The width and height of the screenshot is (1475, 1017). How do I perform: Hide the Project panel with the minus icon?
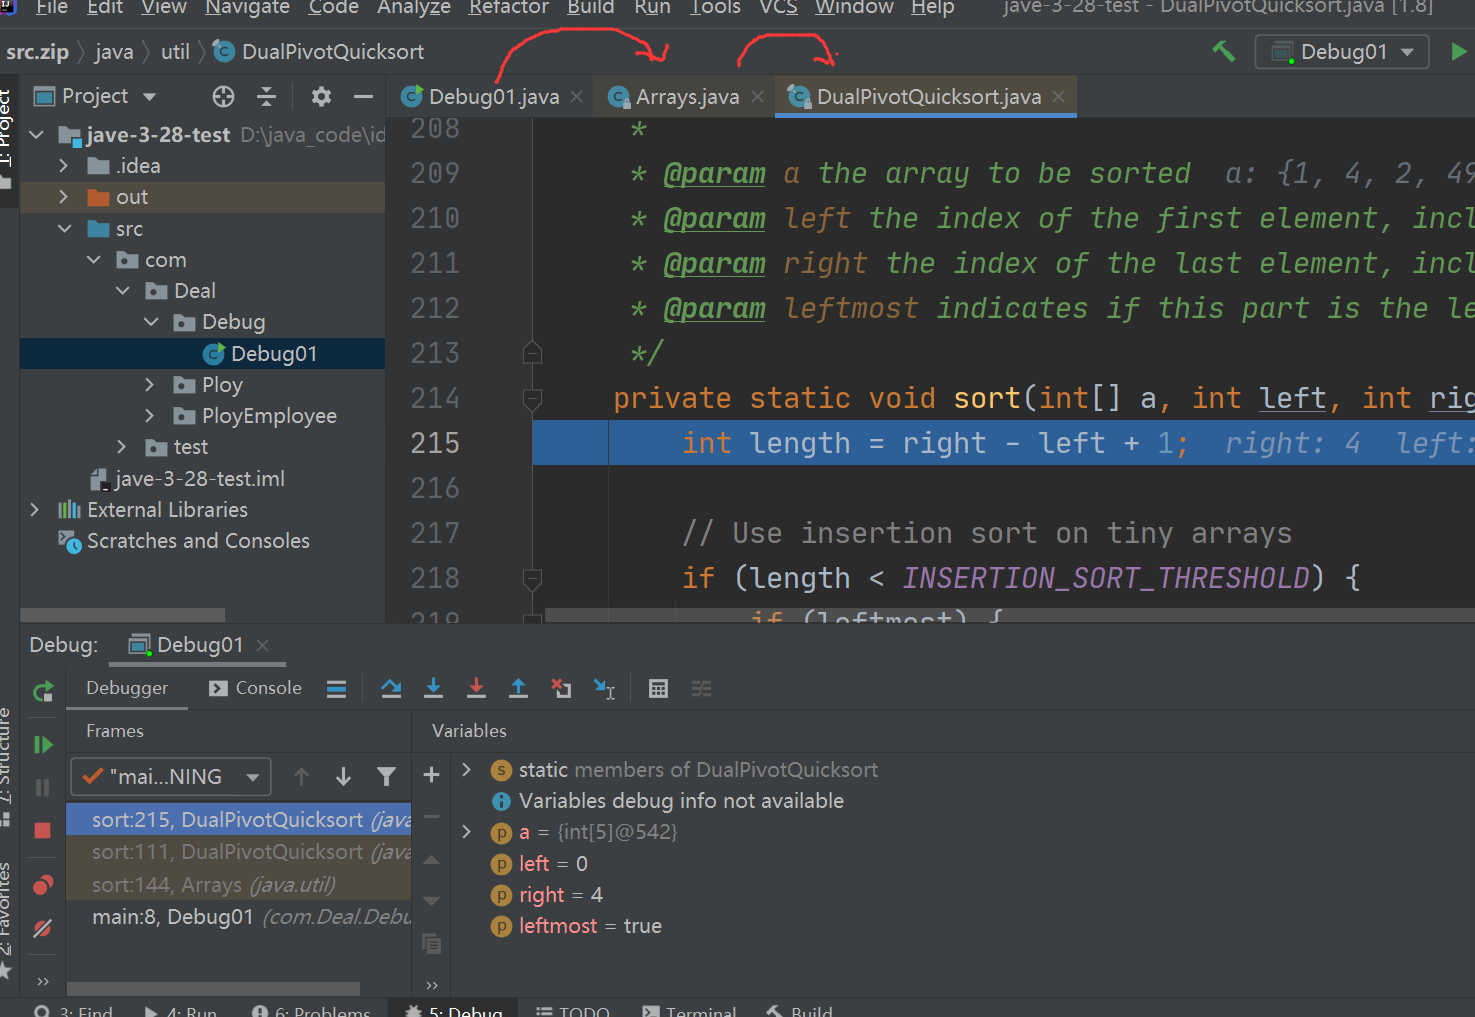(363, 96)
